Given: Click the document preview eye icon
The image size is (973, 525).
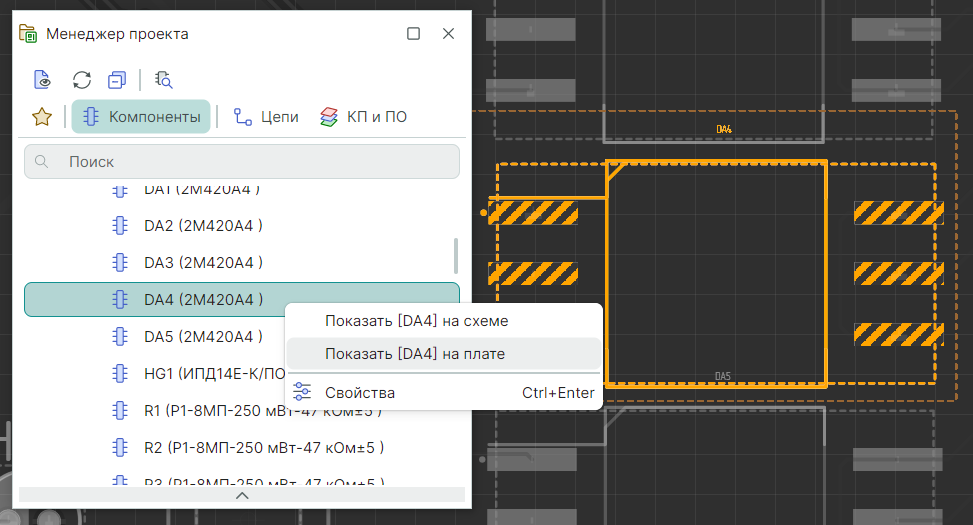Looking at the screenshot, I should [x=41, y=80].
